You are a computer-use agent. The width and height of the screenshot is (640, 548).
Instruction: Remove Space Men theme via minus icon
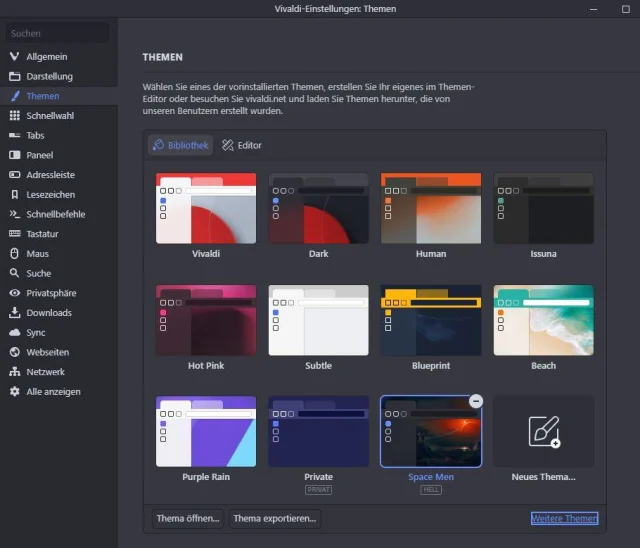[x=476, y=401]
